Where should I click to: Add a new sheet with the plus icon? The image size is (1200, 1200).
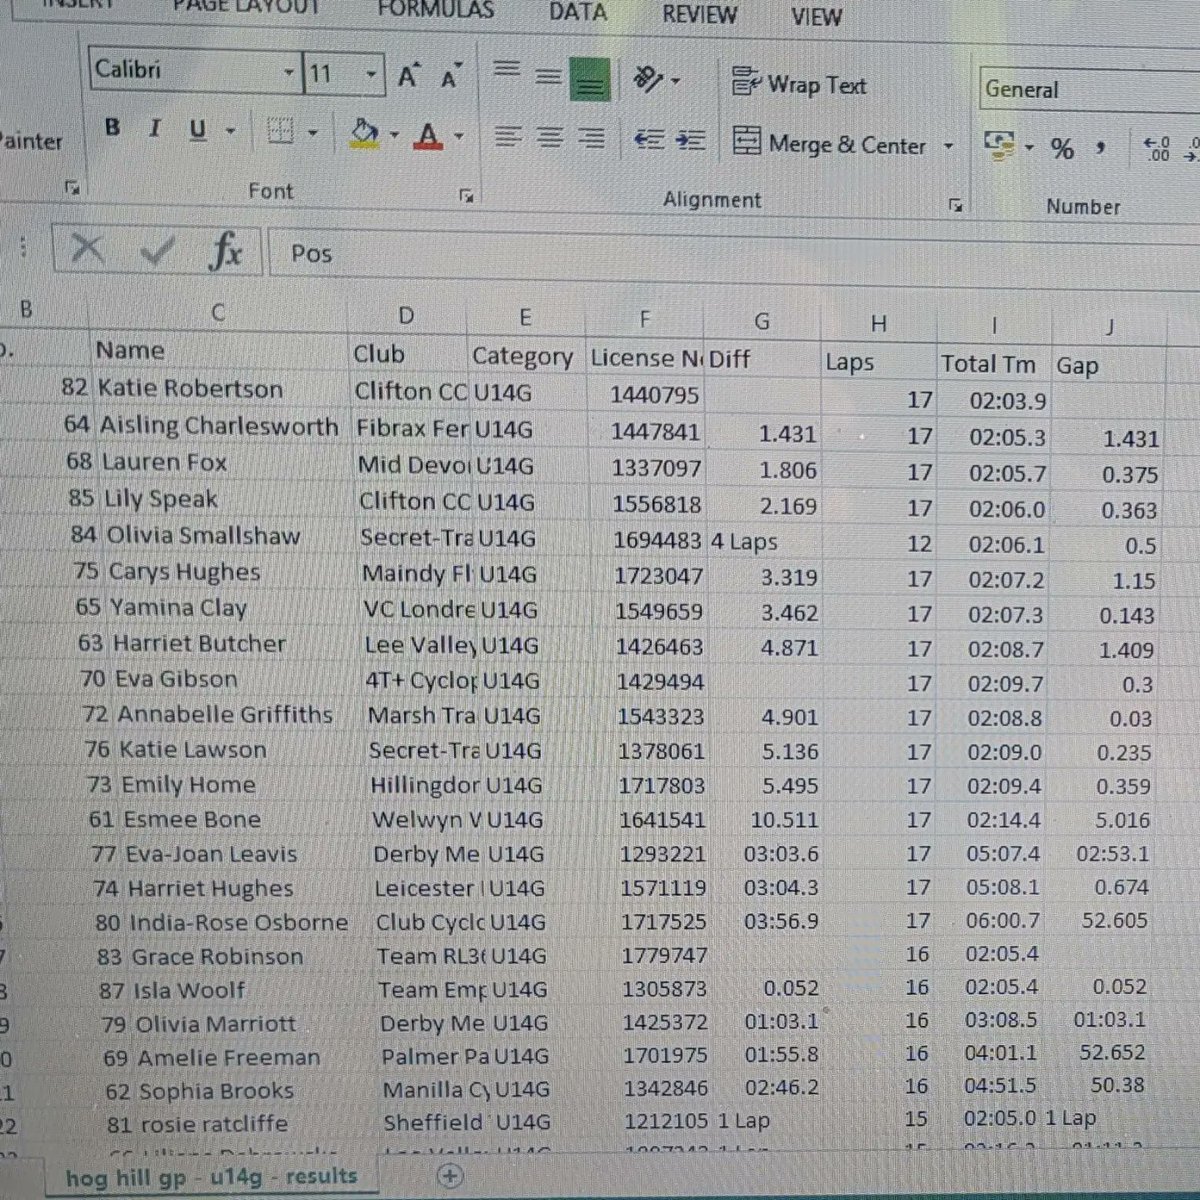tap(450, 1176)
